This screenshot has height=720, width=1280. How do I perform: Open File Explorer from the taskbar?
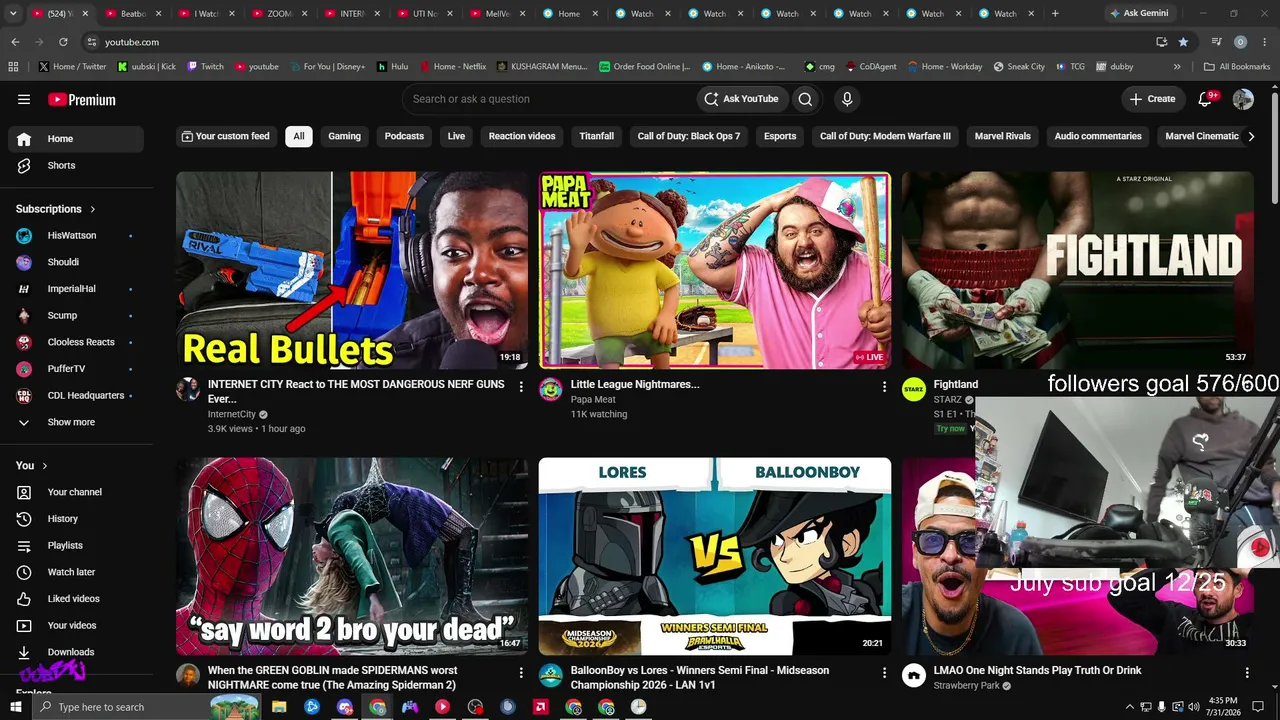279,707
